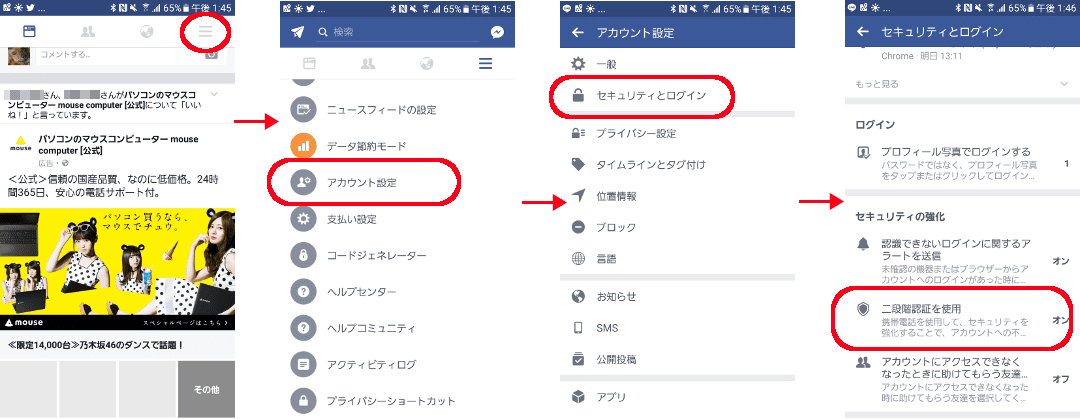Open Messenger from the search bar

point(497,32)
